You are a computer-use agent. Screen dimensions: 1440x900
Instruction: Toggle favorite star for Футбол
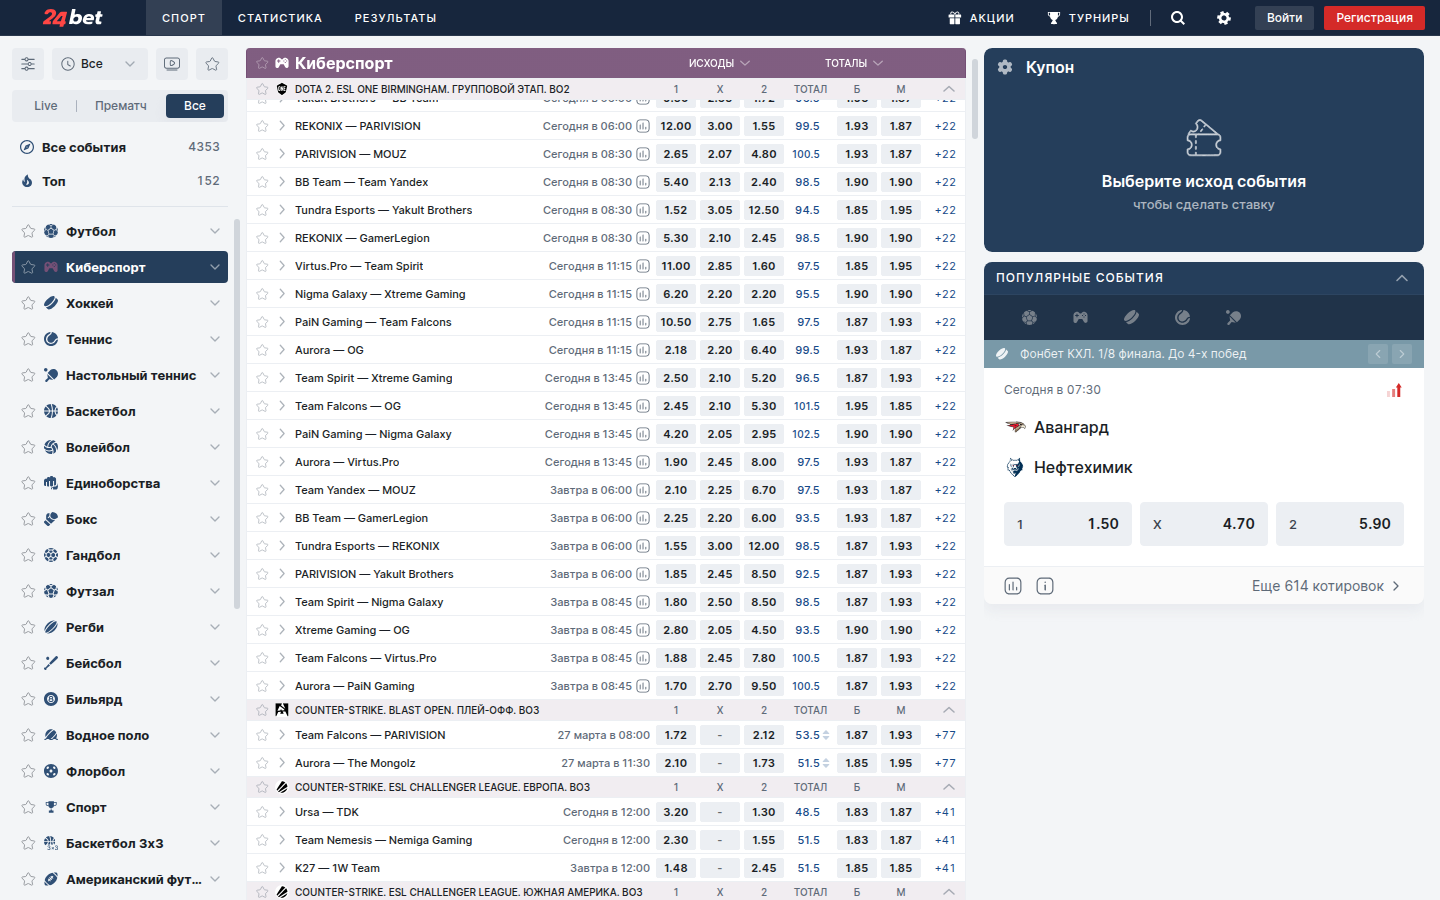click(28, 232)
